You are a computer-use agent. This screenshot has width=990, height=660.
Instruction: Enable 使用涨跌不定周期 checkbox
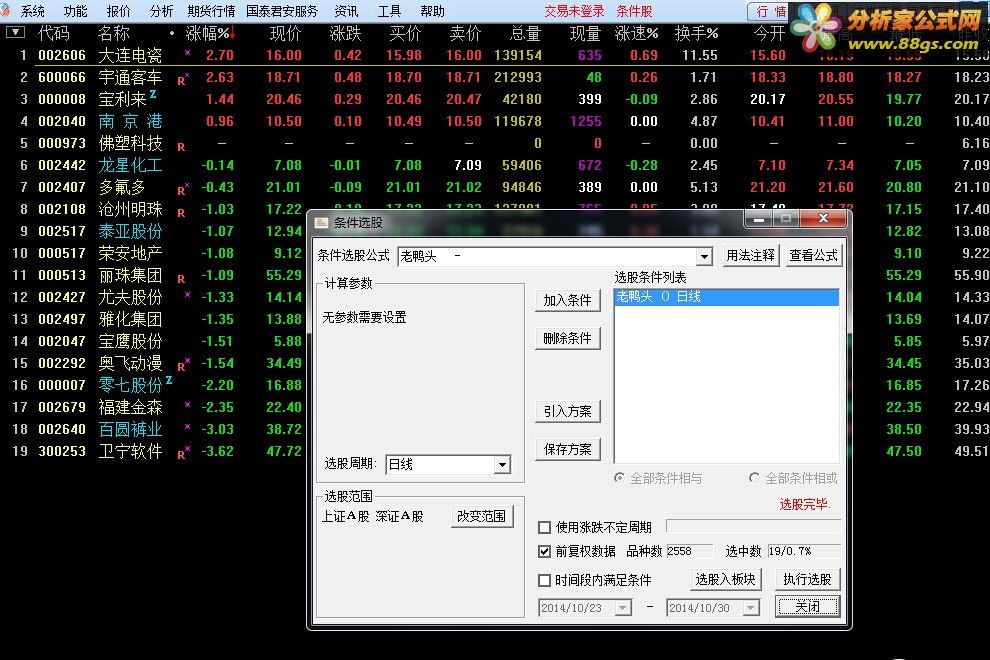point(544,527)
